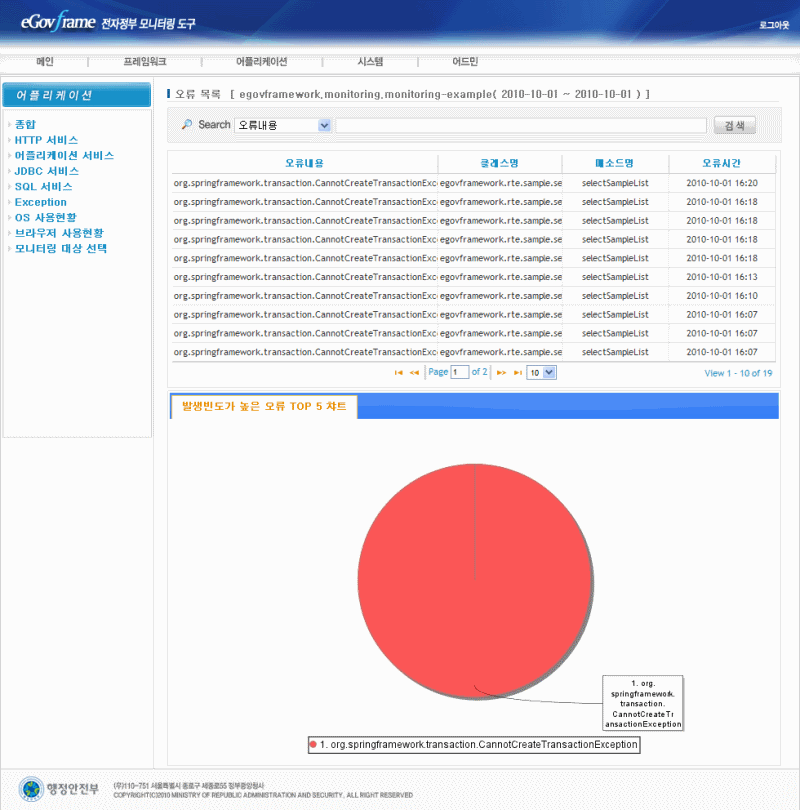
Task: Select 발생빈도가 높은 오류 TOP 5 차트 tab
Action: tap(264, 407)
